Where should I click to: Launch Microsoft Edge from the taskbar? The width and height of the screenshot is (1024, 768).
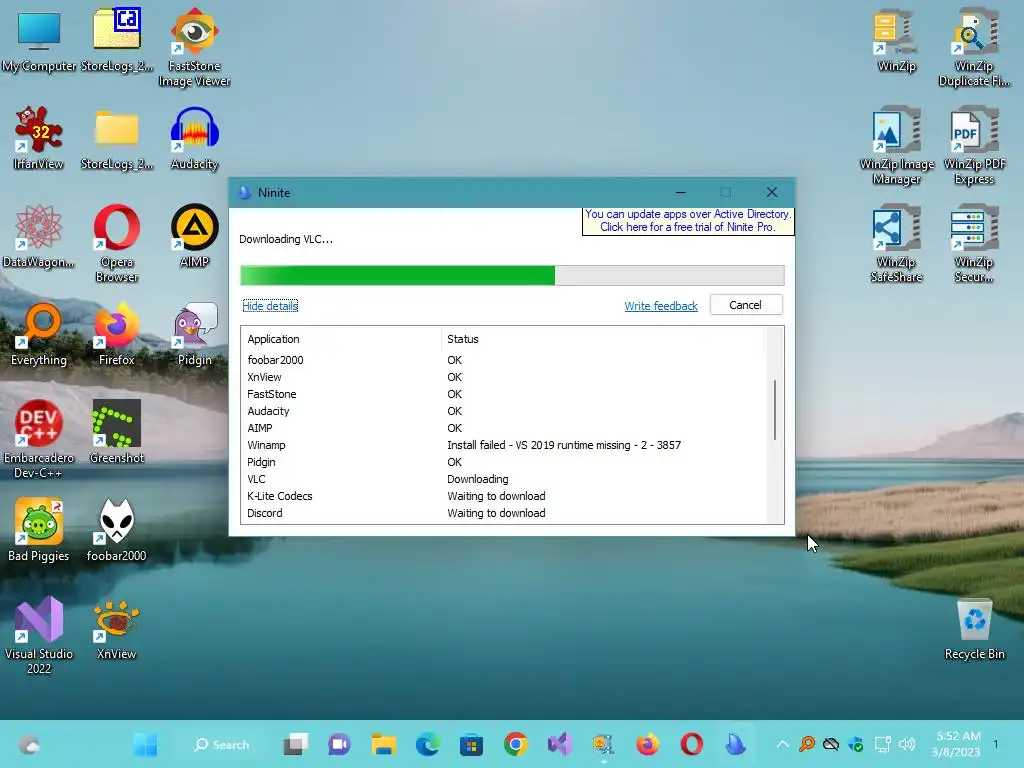[x=428, y=744]
